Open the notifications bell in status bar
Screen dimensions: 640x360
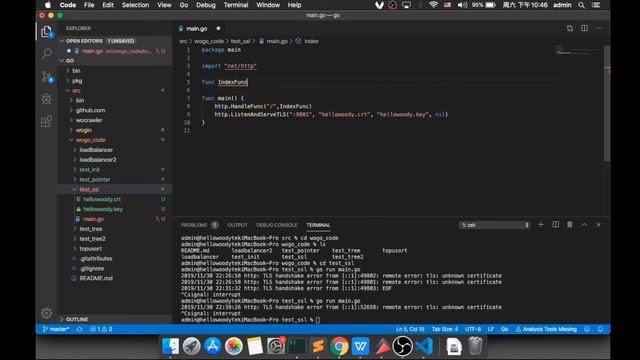point(600,329)
